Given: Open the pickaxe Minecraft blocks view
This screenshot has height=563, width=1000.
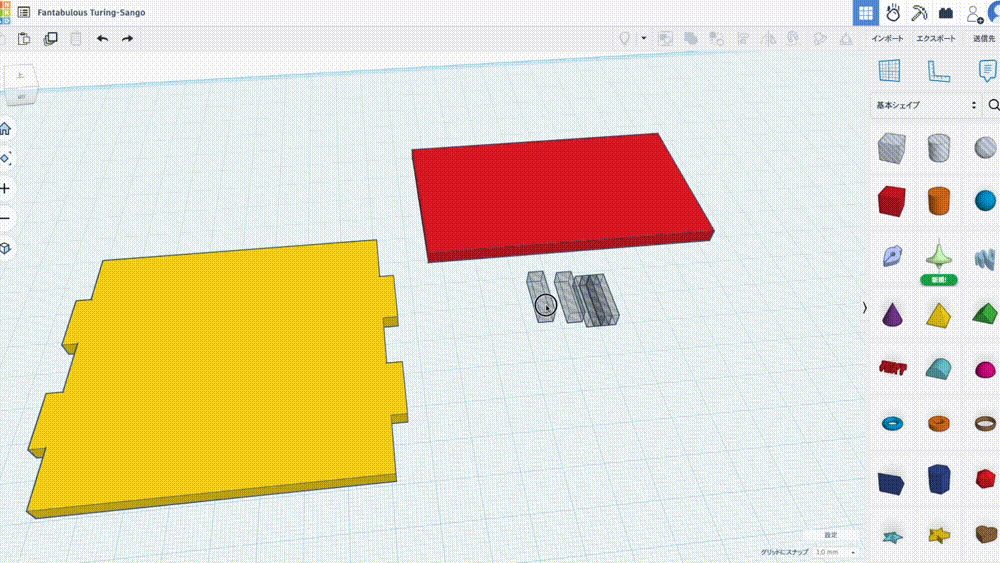Looking at the screenshot, I should (919, 13).
